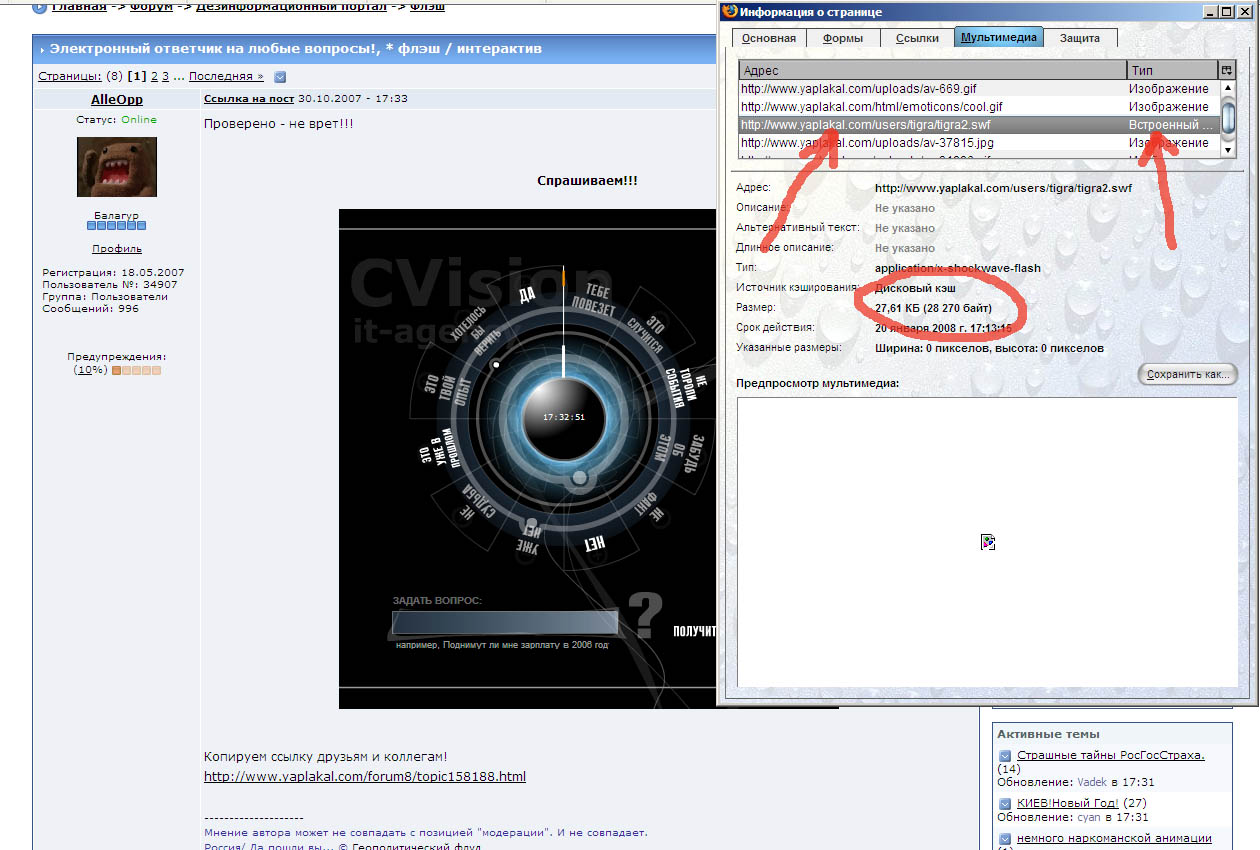1260x850 pixels.
Task: Open the немного наркоманской анимации topic
Action: tap(1114, 838)
